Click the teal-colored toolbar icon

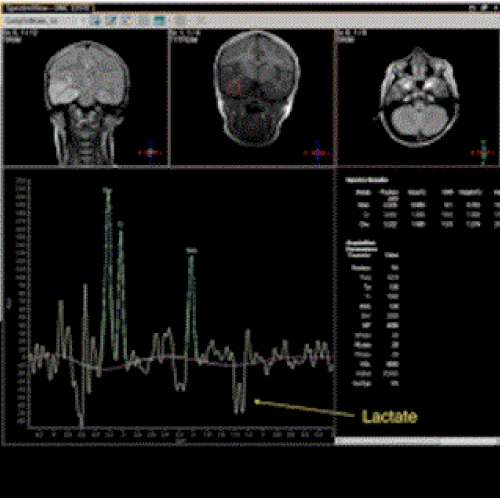click(x=160, y=21)
